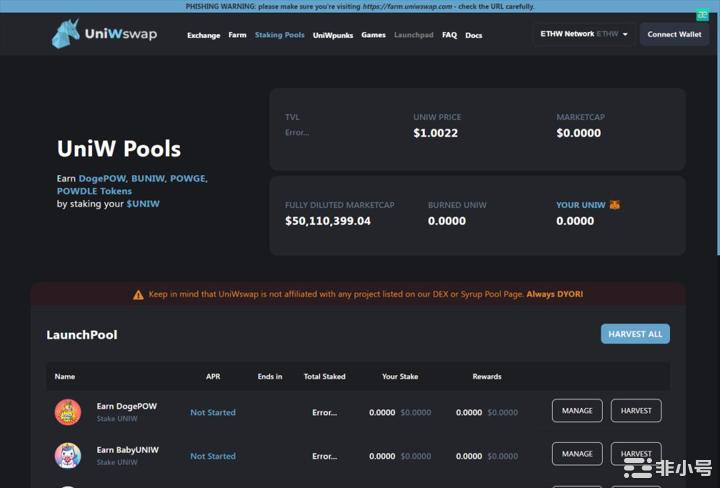Click the warning triangle icon in banner
Screen dimensions: 720x488
click(138, 295)
